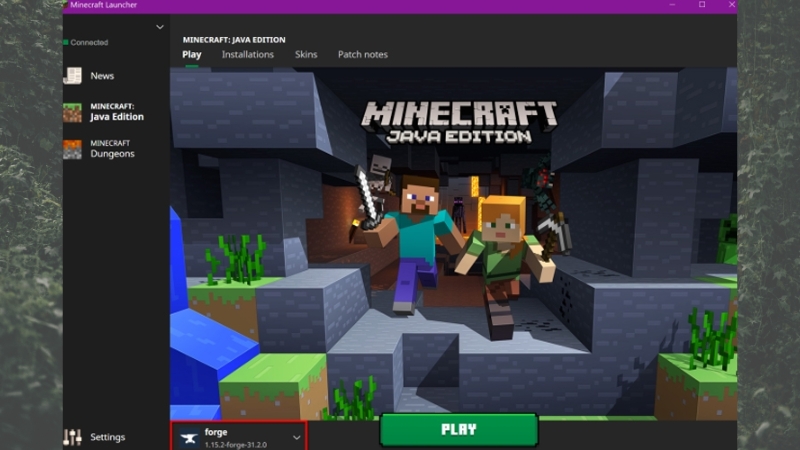
Task: Maximize the Minecraft Launcher window
Action: click(x=701, y=5)
